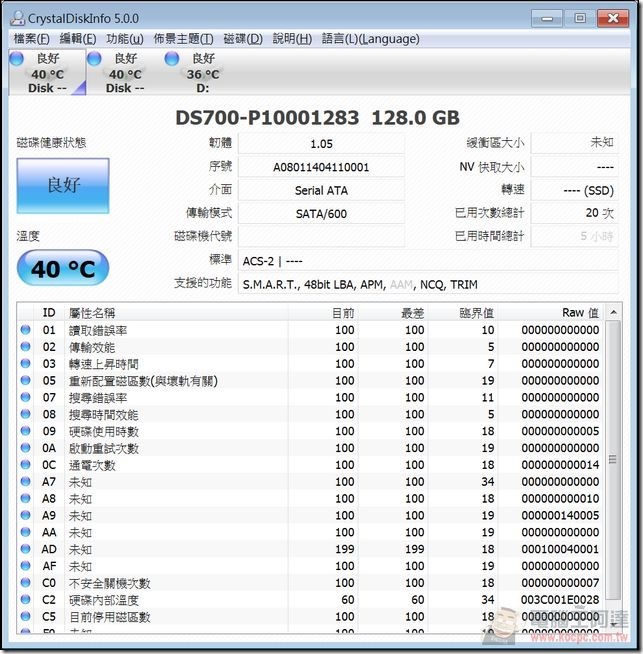Minimize the CrystalDiskInfo window
Viewport: 643px width, 654px height.
(x=547, y=18)
